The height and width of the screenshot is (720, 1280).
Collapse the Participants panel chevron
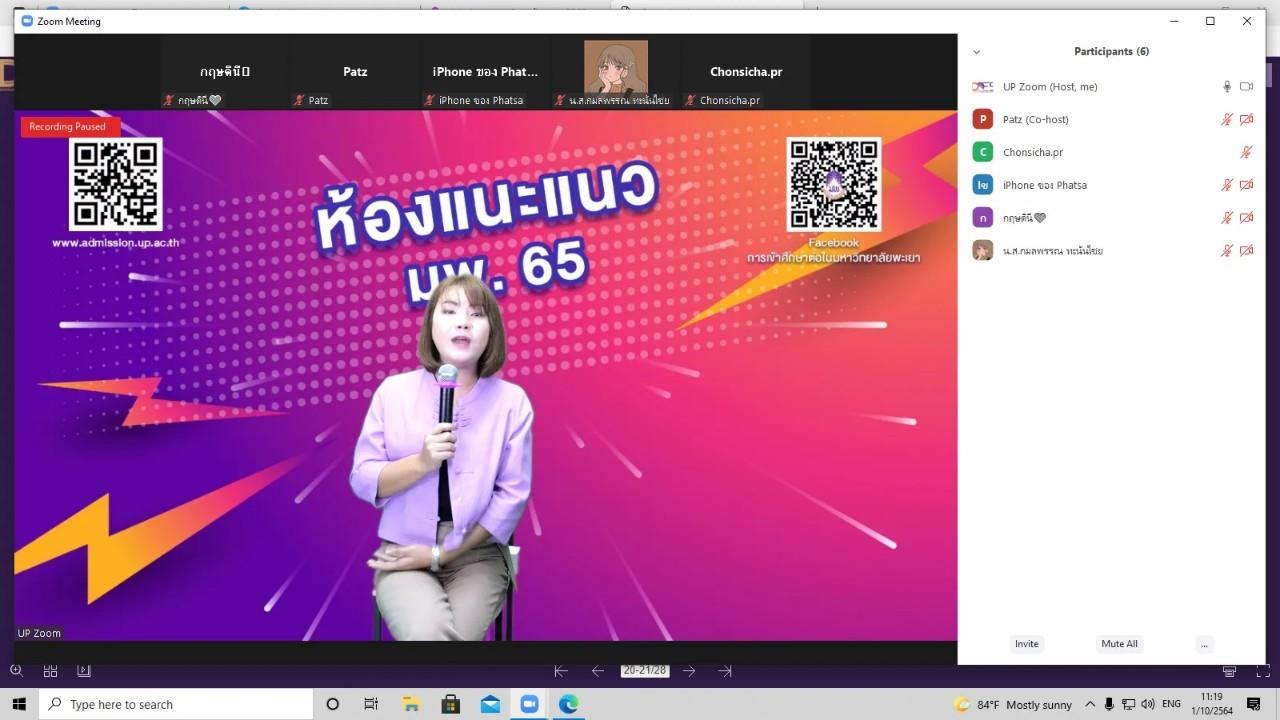click(976, 52)
